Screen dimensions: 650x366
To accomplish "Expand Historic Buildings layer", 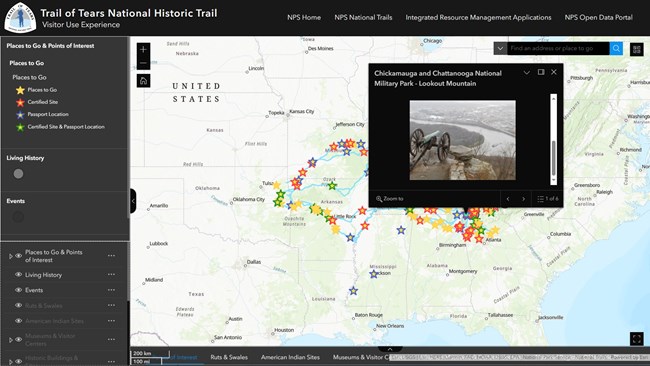I will [x=11, y=362].
